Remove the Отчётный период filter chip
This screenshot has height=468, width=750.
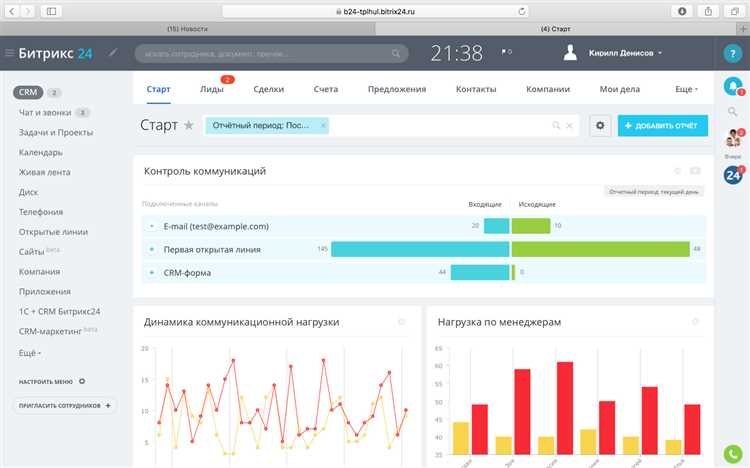coord(323,125)
